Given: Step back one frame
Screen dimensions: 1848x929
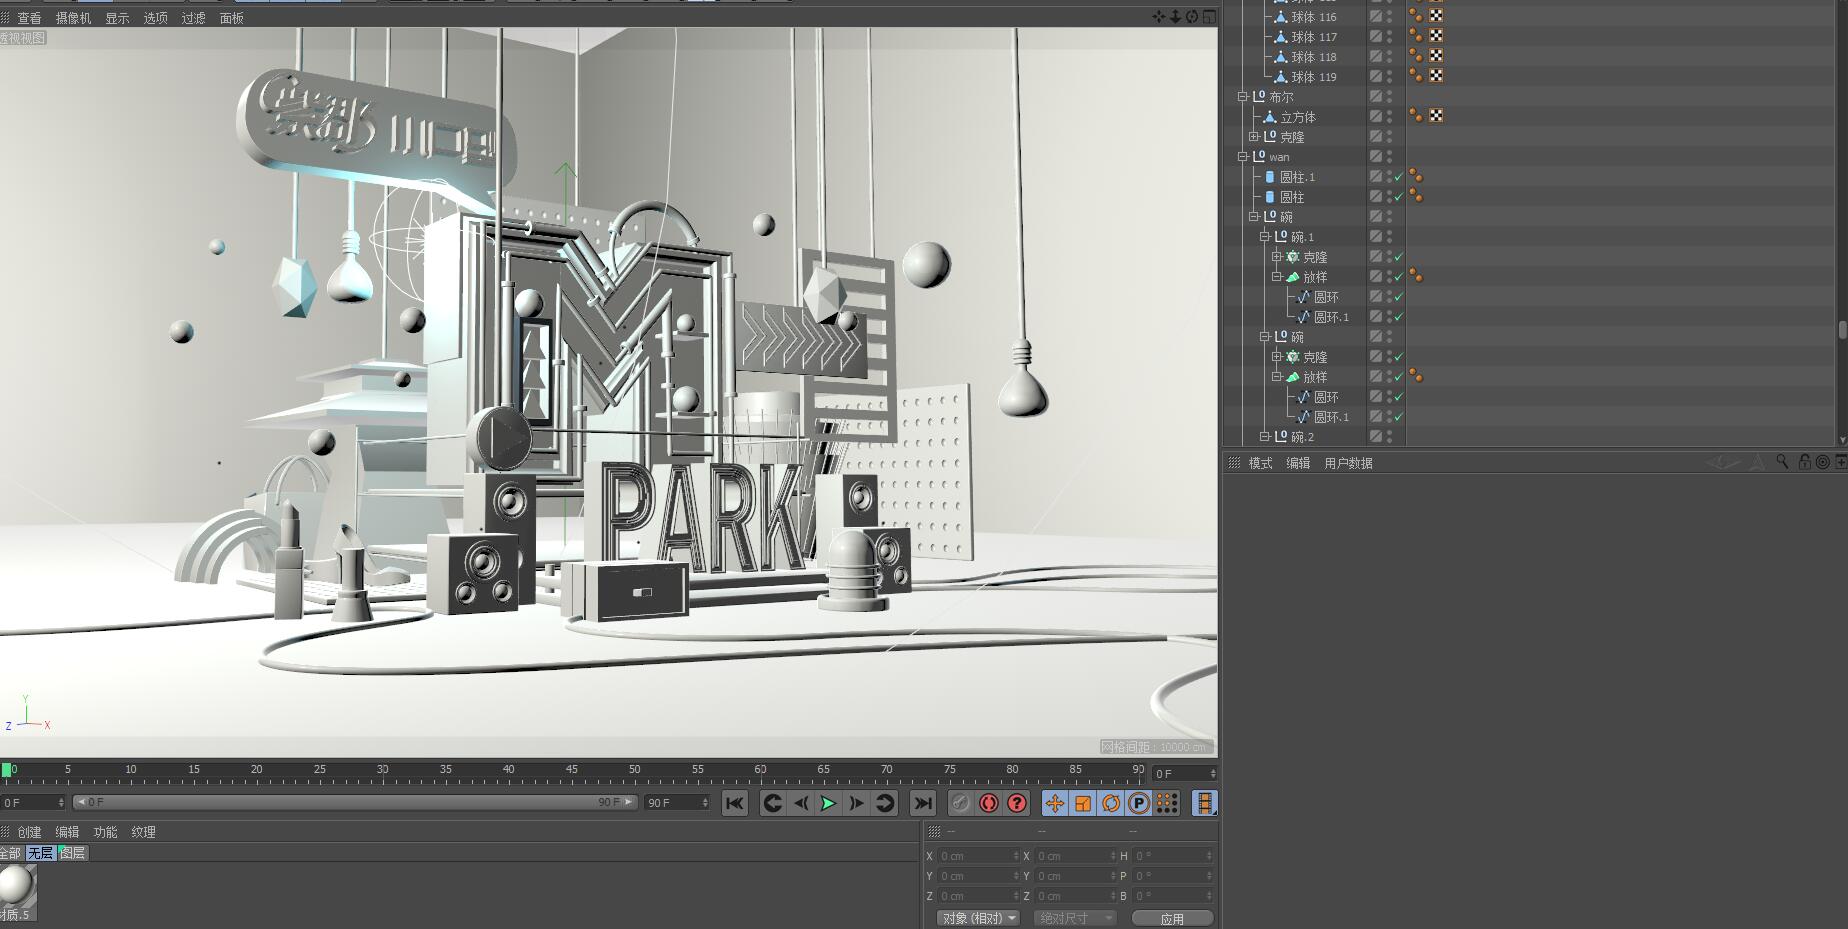Looking at the screenshot, I should (x=800, y=803).
